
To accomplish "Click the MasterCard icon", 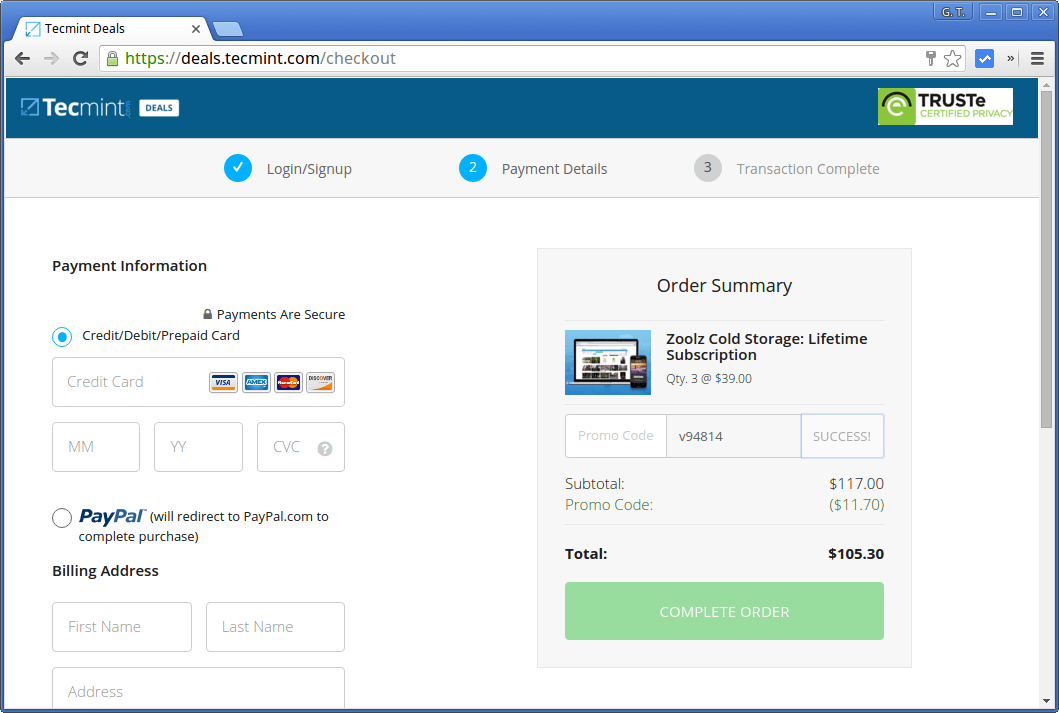I will click(288, 382).
